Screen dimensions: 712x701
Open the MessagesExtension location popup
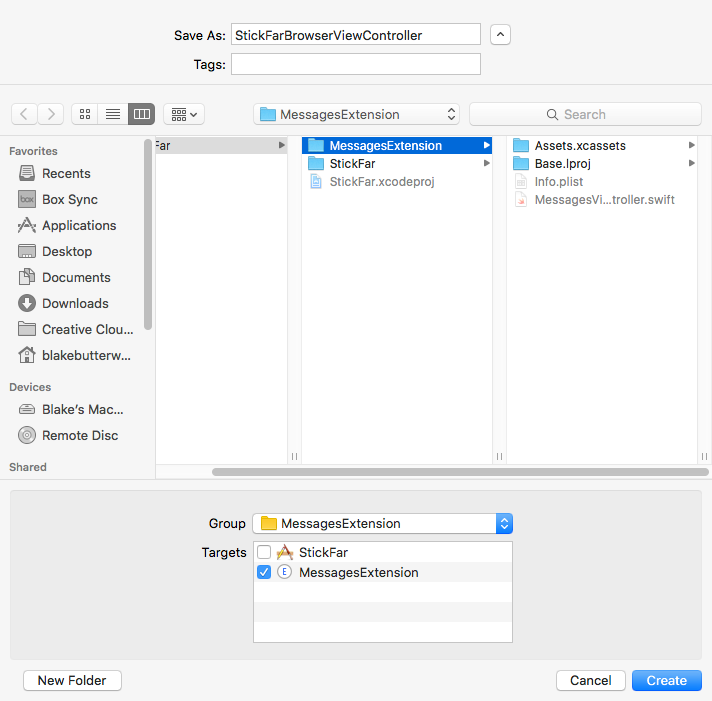click(356, 114)
